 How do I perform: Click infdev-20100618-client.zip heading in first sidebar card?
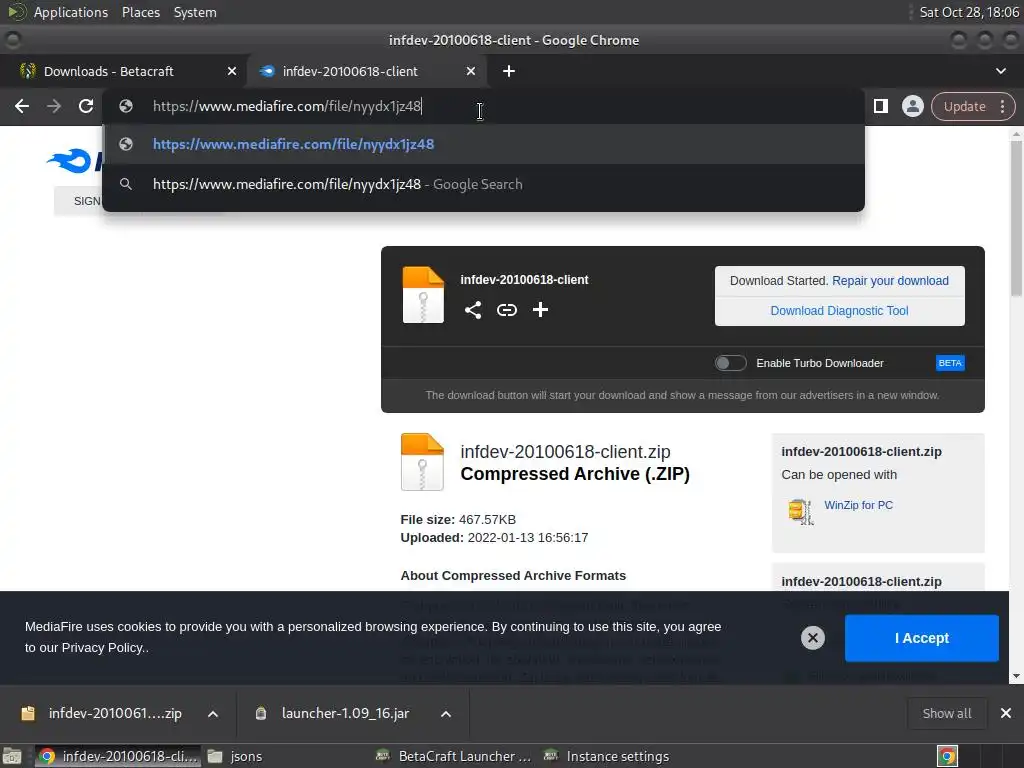pos(861,451)
